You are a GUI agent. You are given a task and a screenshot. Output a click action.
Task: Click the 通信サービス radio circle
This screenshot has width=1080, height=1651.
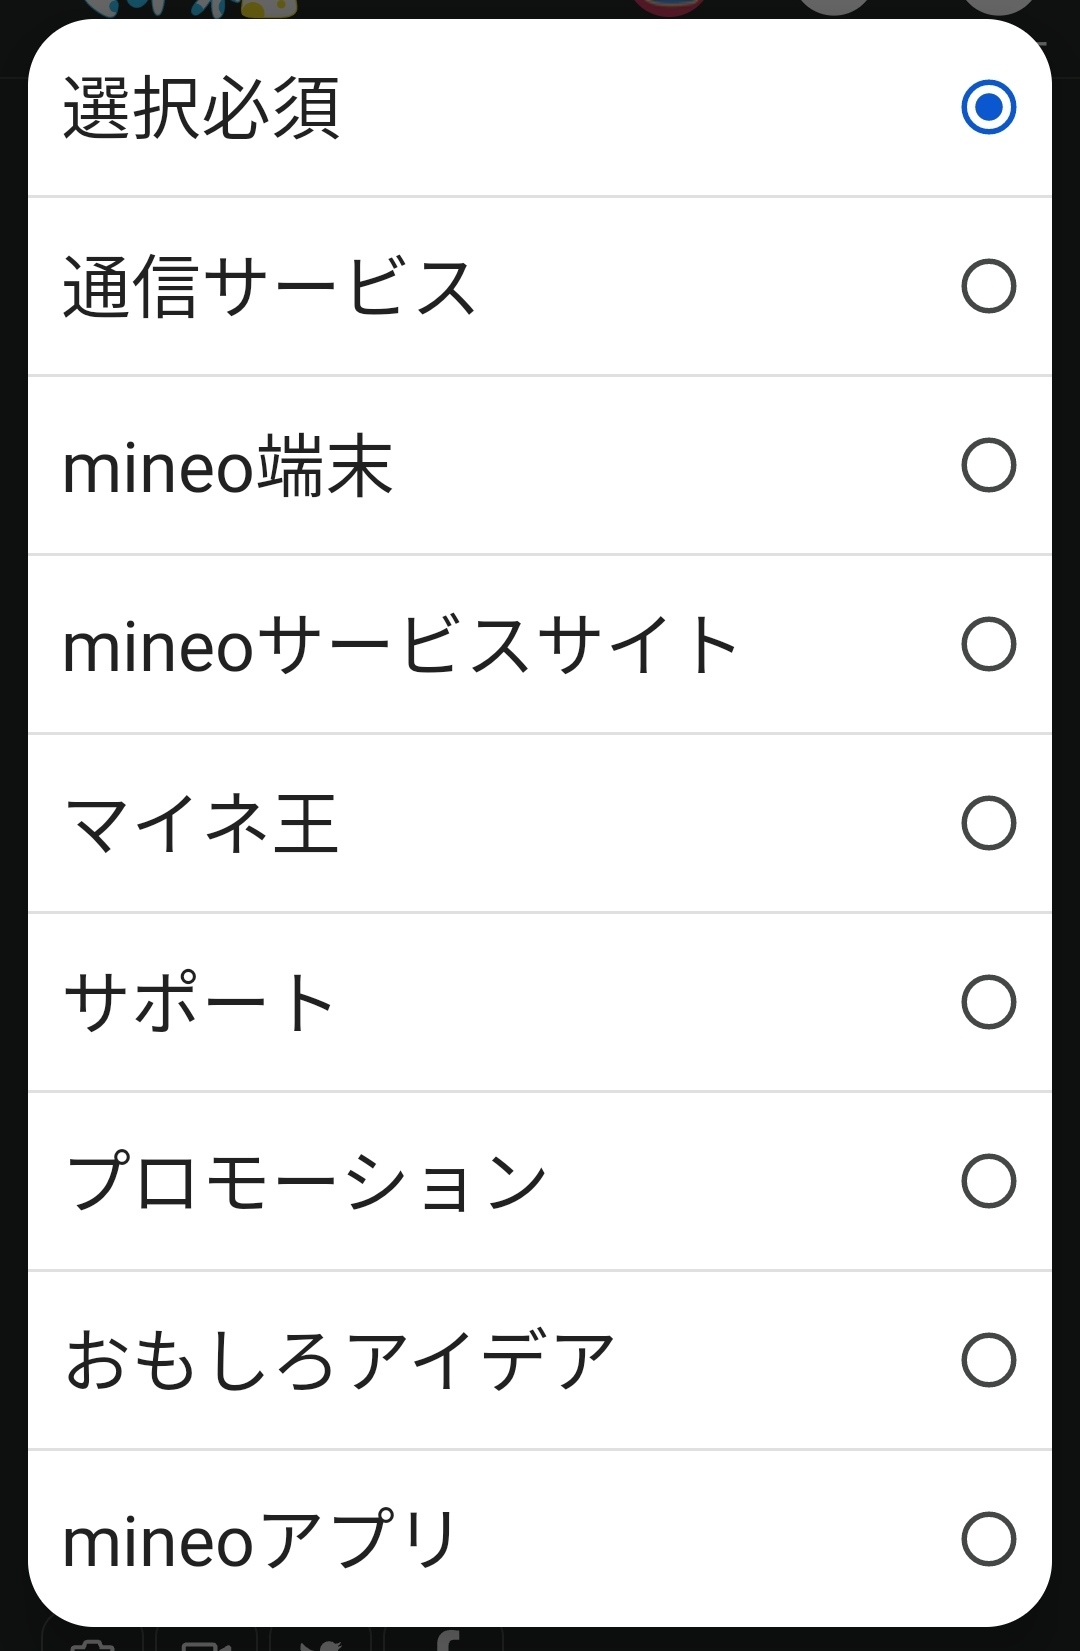tap(988, 286)
